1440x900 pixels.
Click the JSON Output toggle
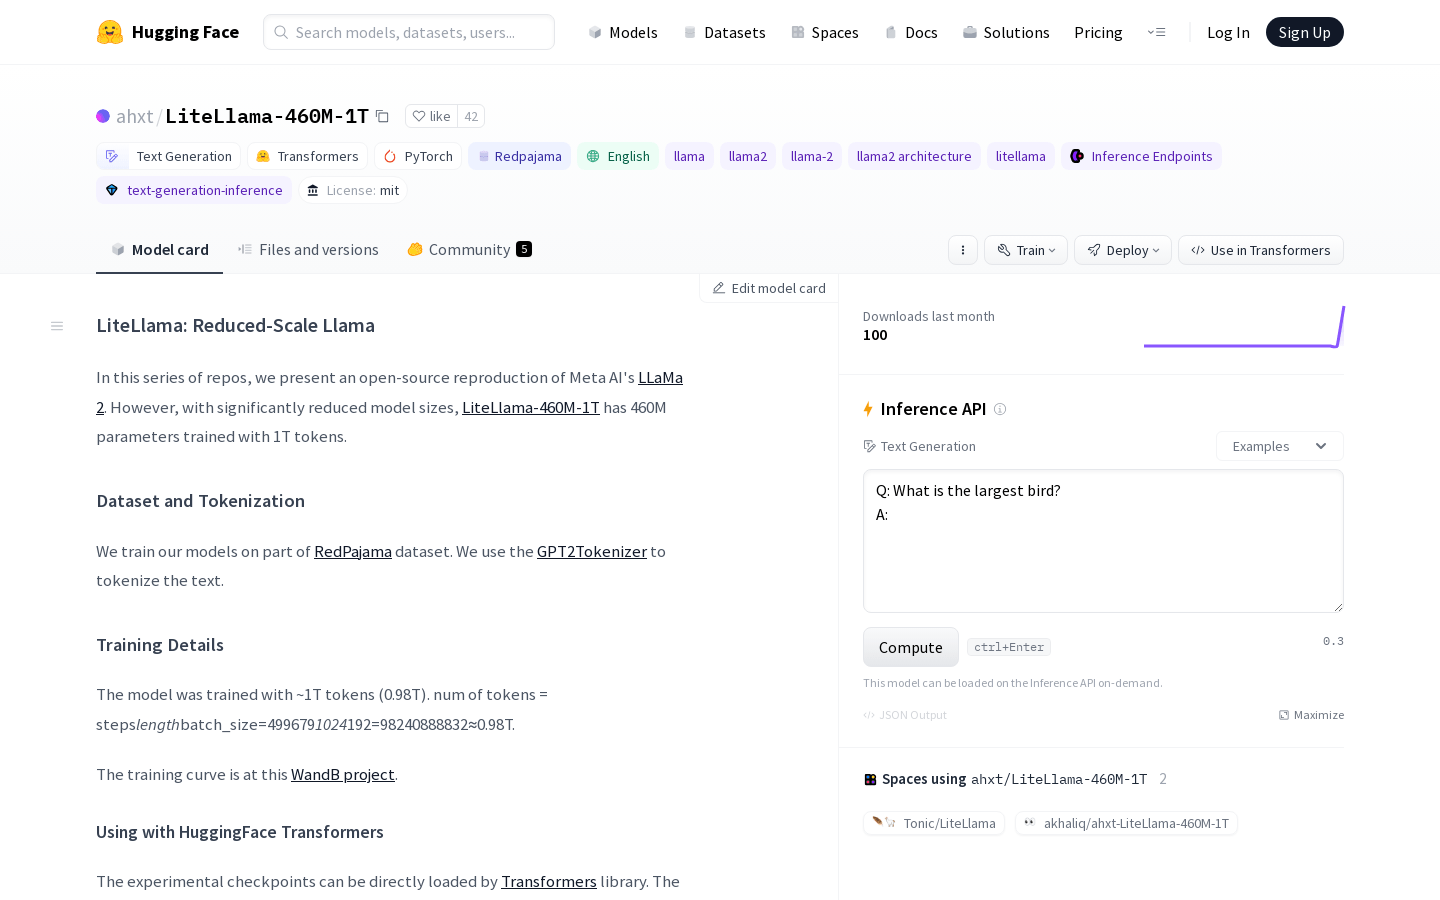905,715
